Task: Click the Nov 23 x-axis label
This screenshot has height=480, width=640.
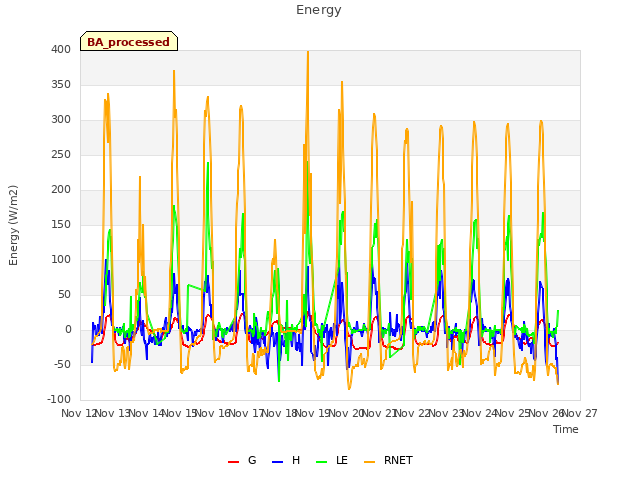Action: (446, 413)
